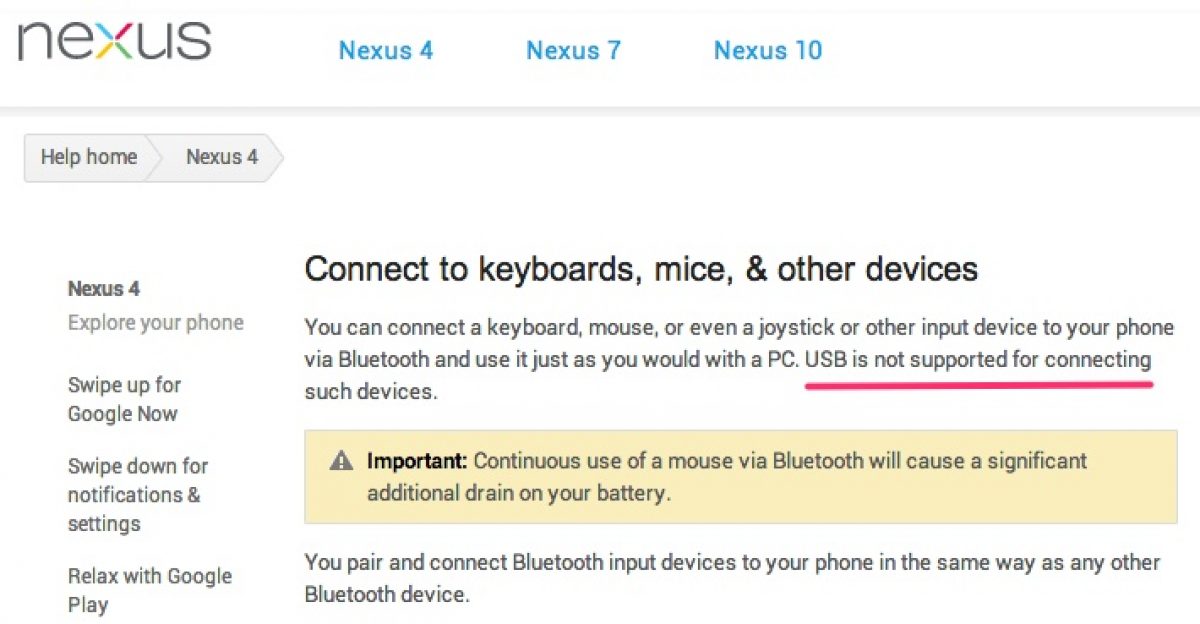This screenshot has height=624, width=1200.
Task: Select the Nexus 10 tab
Action: tap(767, 50)
